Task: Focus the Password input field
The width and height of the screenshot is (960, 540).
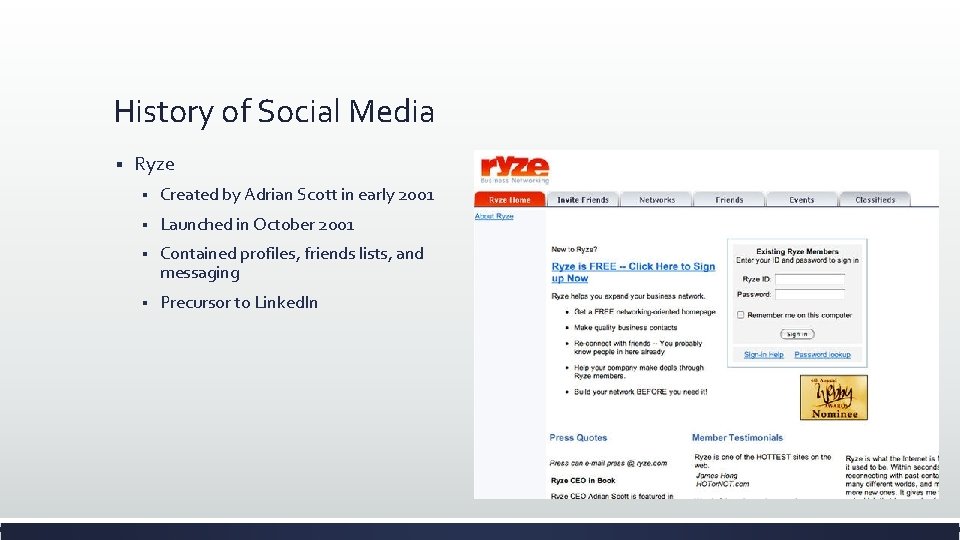Action: 809,294
